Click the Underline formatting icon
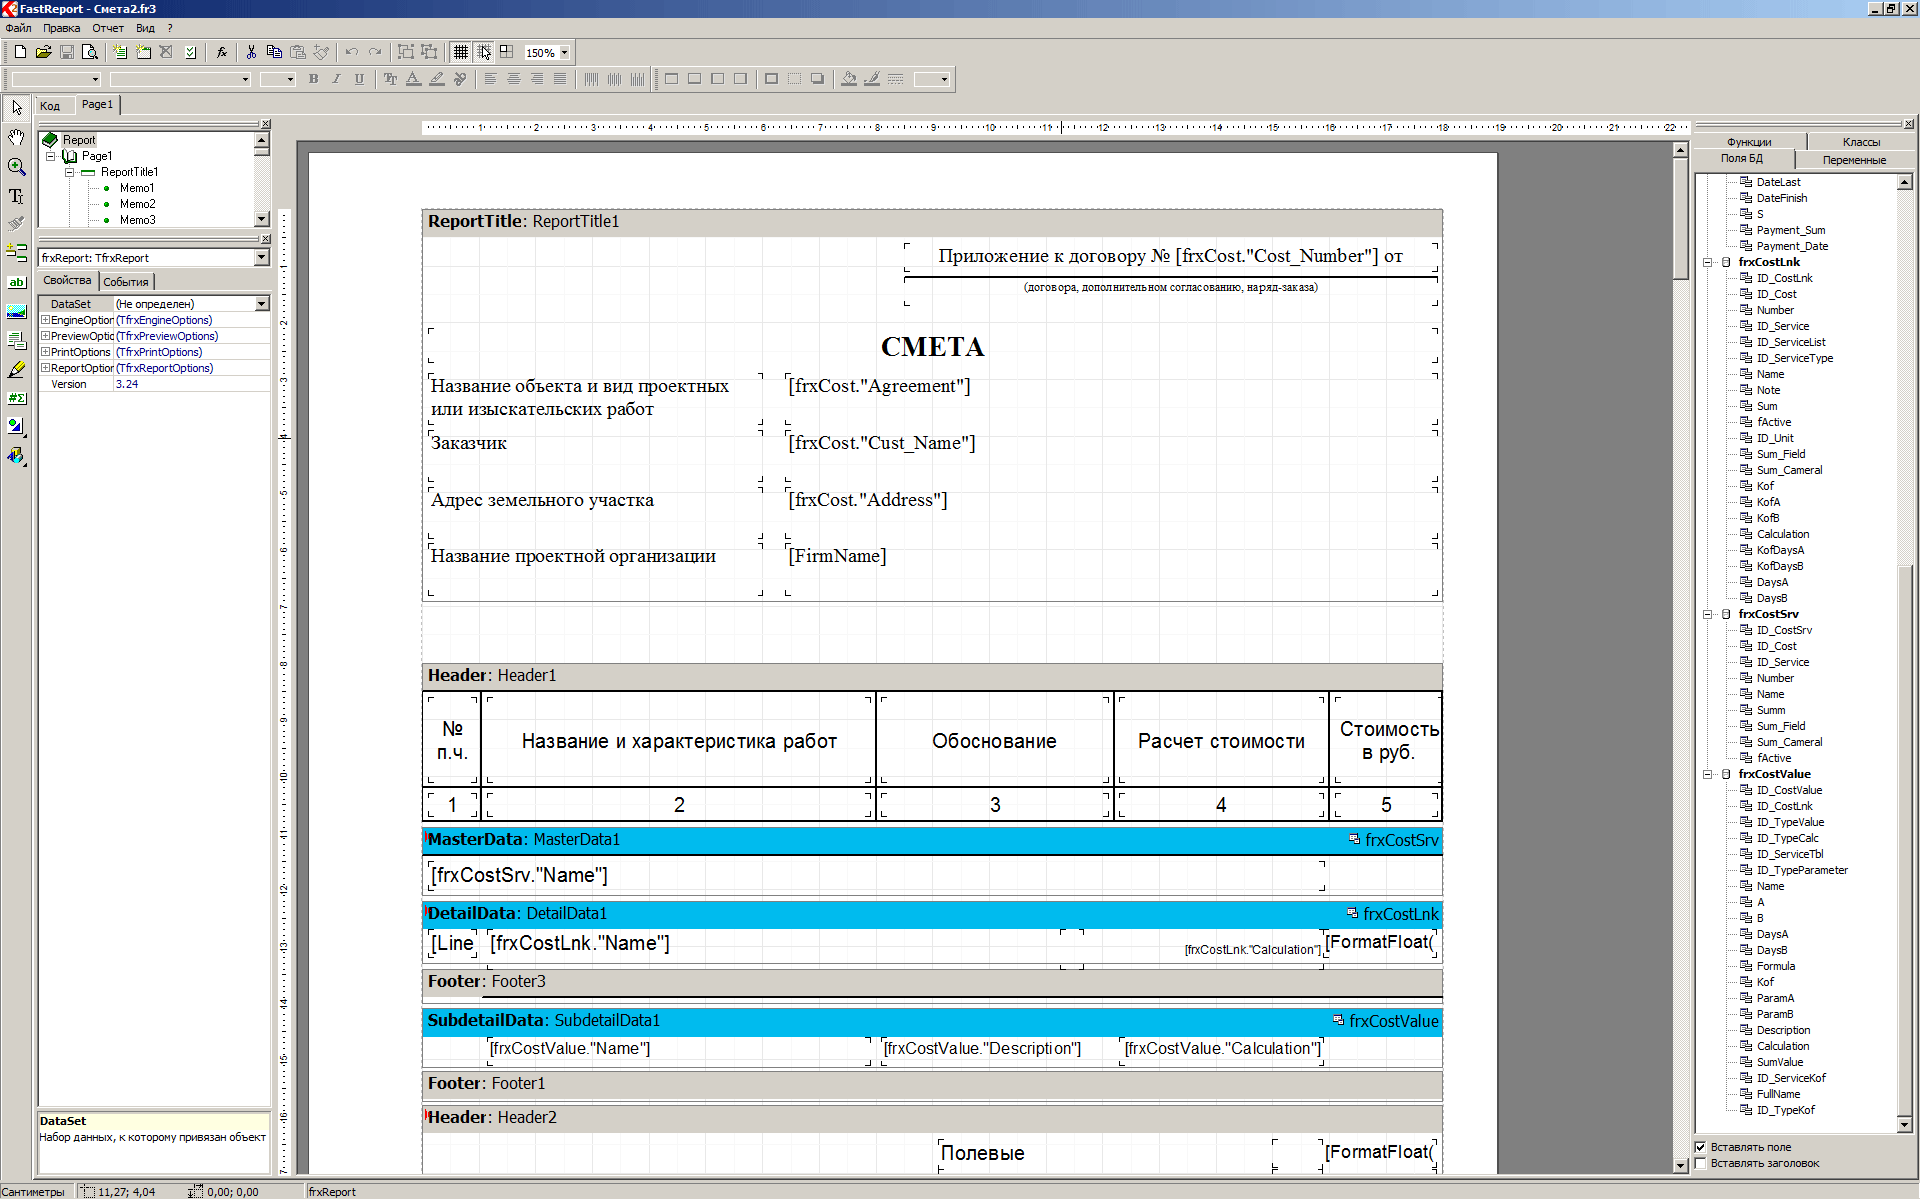Viewport: 1920px width, 1200px height. pos(359,79)
